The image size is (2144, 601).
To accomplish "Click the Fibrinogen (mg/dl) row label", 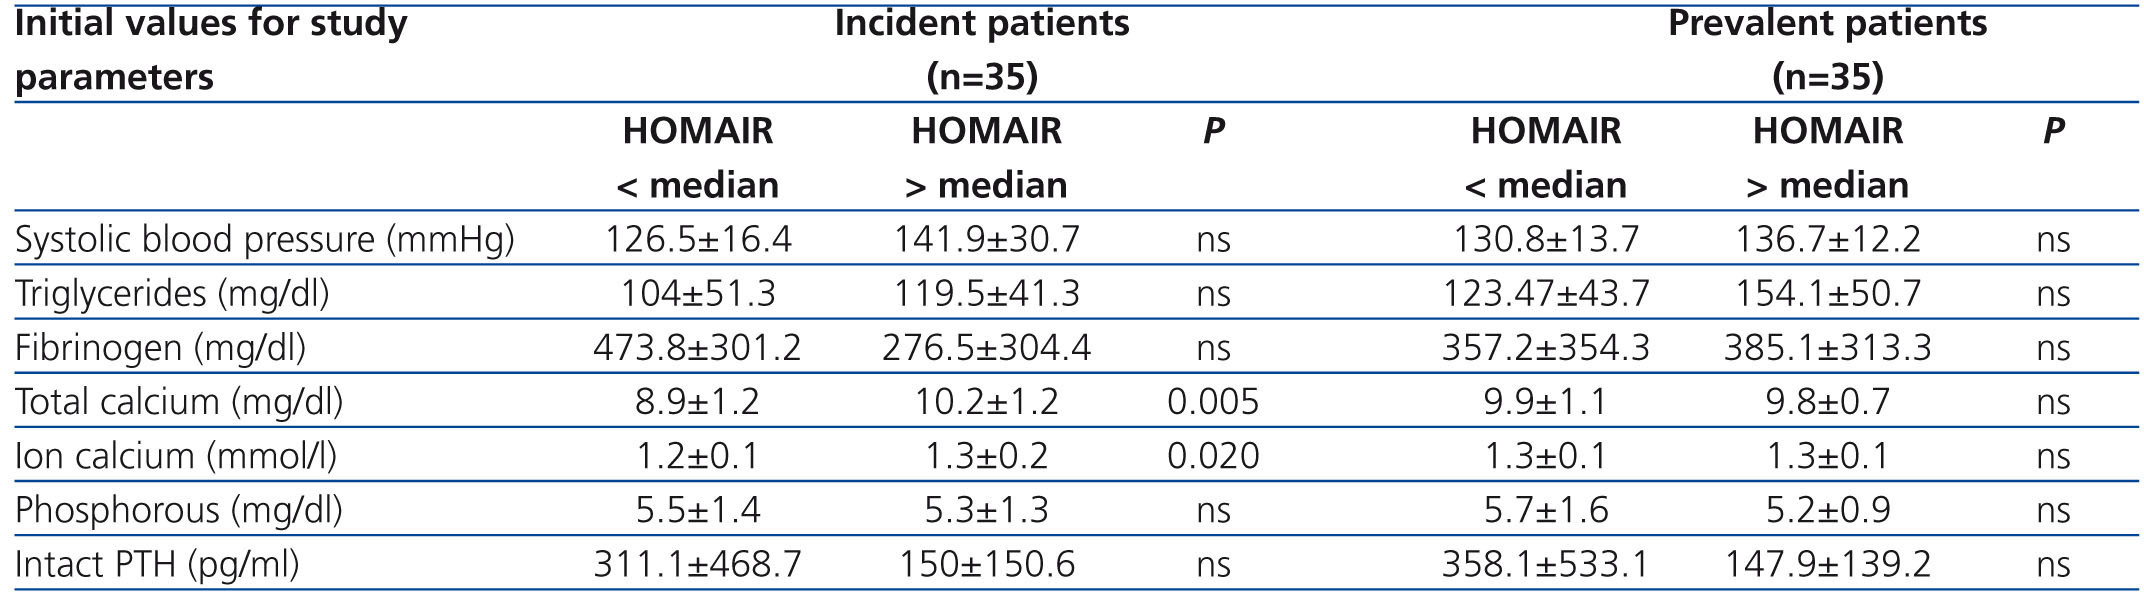I will point(160,347).
